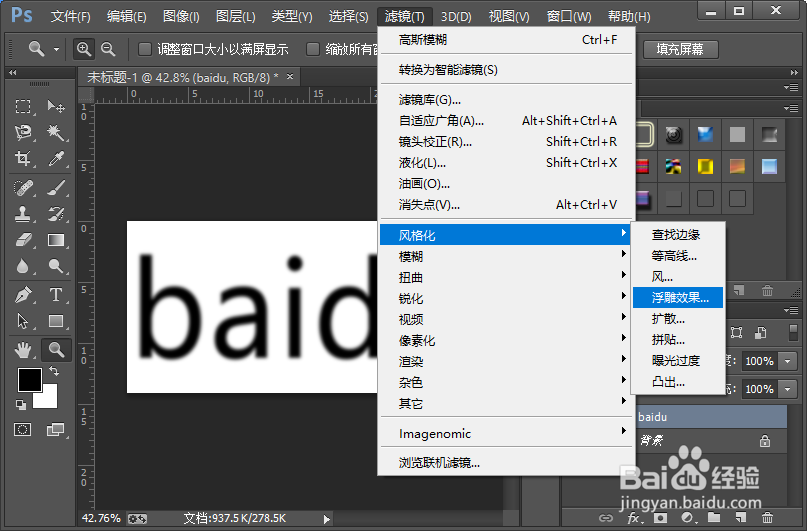Select the baidu layer row
The height and width of the screenshot is (531, 807).
710,417
